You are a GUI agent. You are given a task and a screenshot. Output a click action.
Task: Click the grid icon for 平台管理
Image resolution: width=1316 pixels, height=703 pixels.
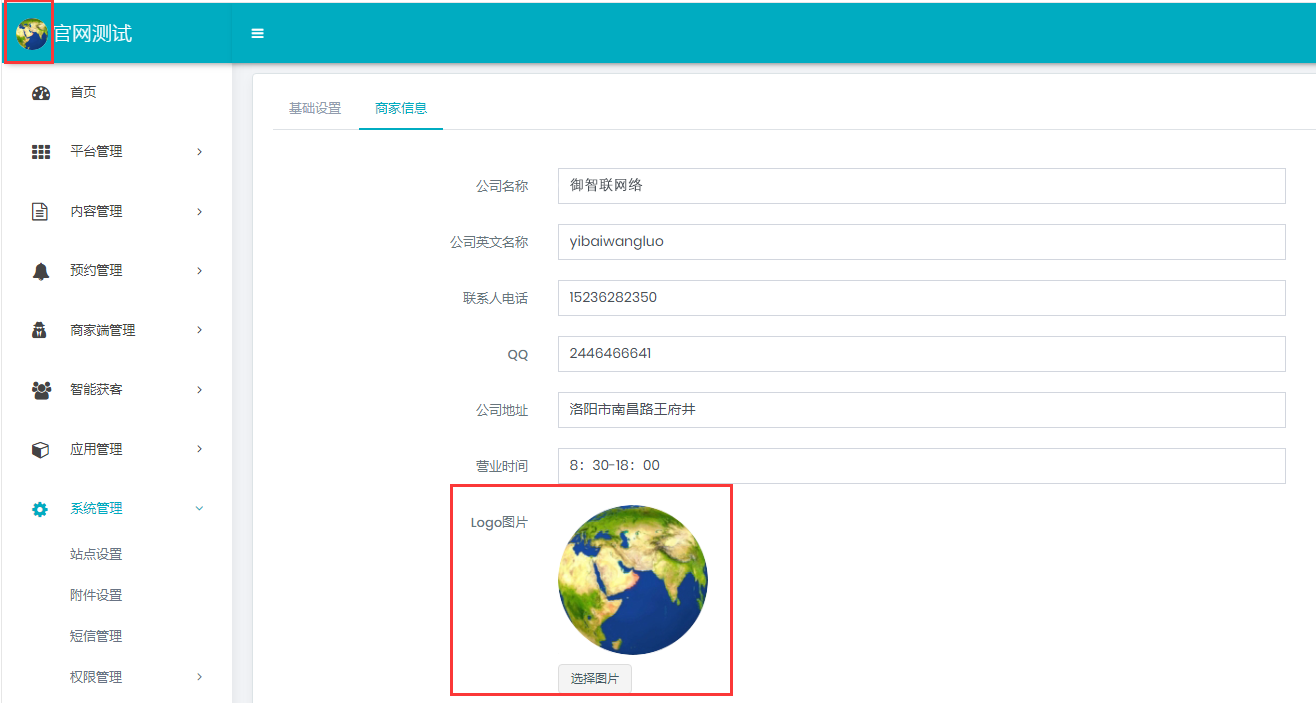click(41, 152)
